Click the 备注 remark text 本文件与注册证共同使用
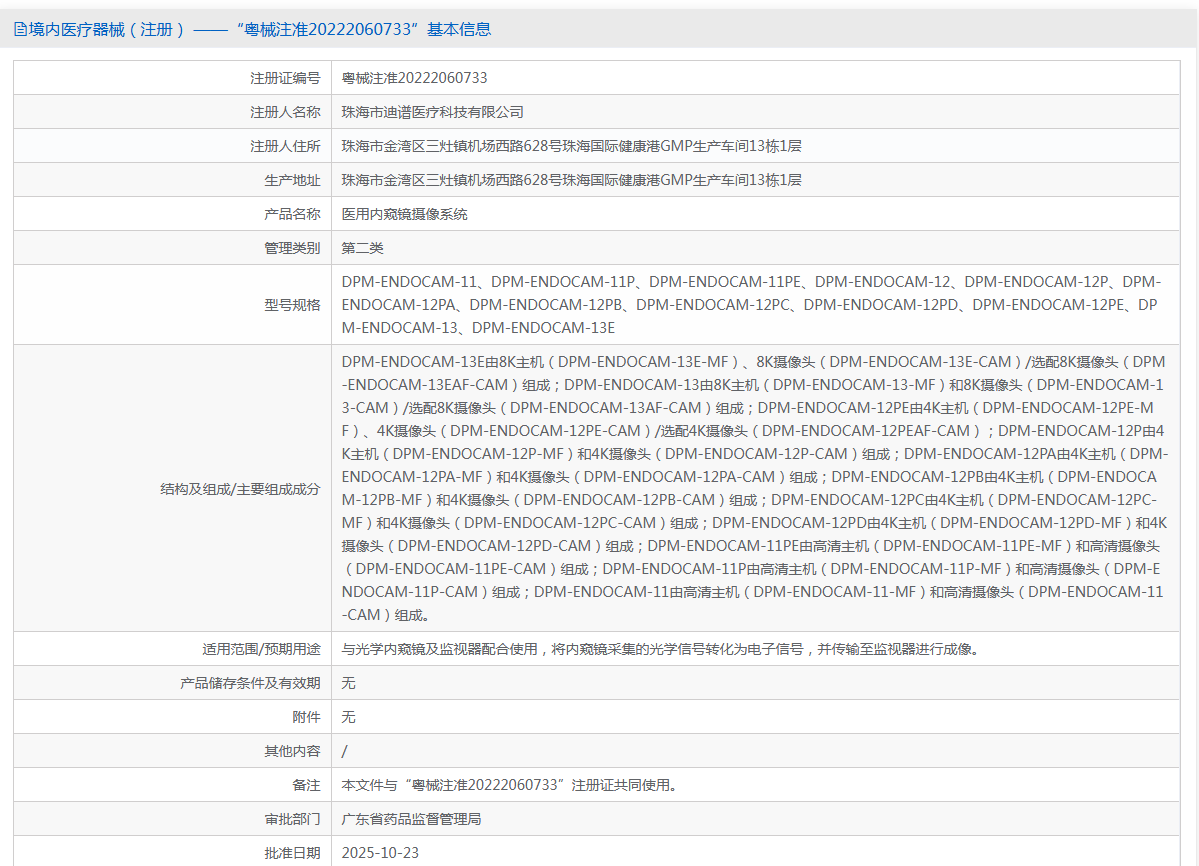 (509, 785)
